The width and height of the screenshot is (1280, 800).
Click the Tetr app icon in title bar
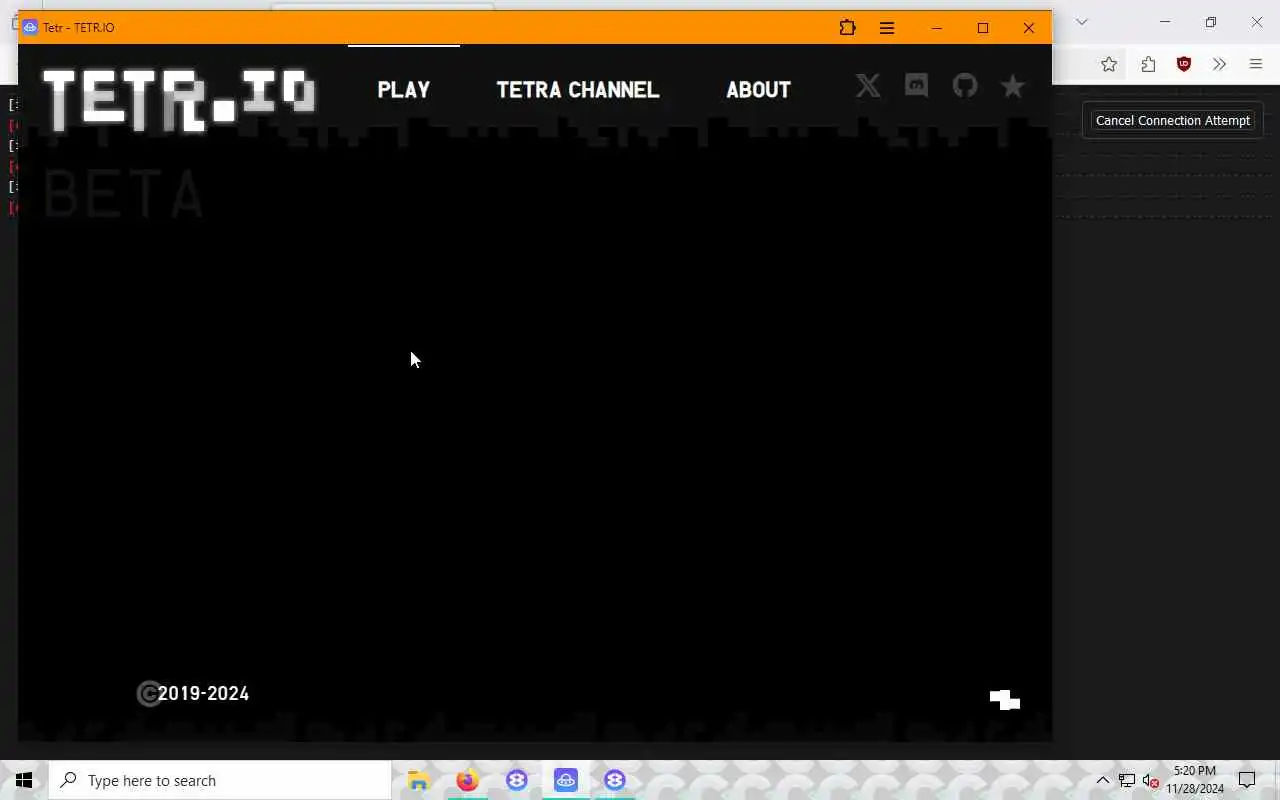(30, 28)
